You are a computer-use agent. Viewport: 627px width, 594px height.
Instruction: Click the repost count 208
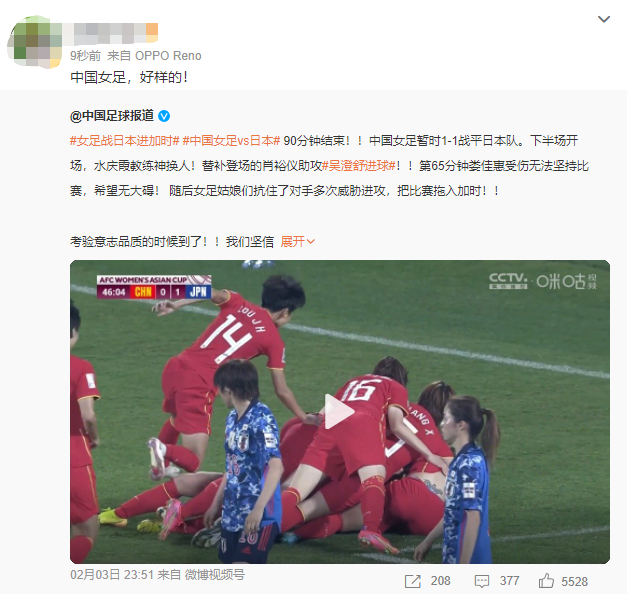tap(441, 581)
